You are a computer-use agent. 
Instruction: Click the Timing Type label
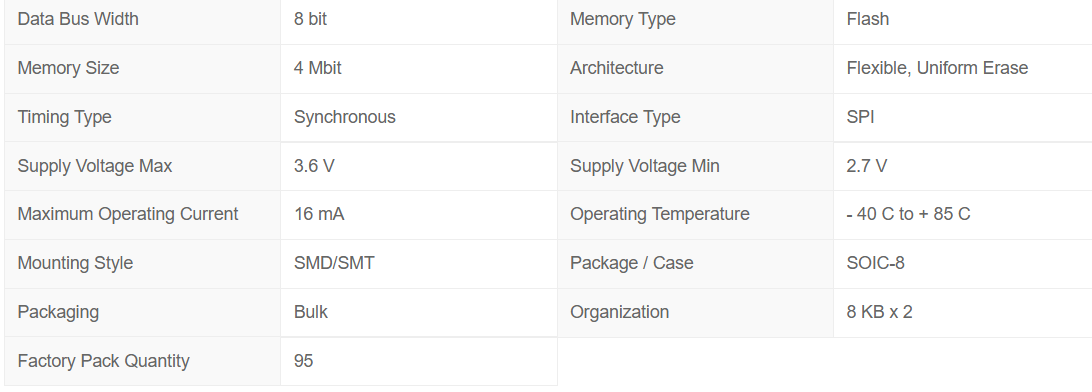[x=64, y=117]
